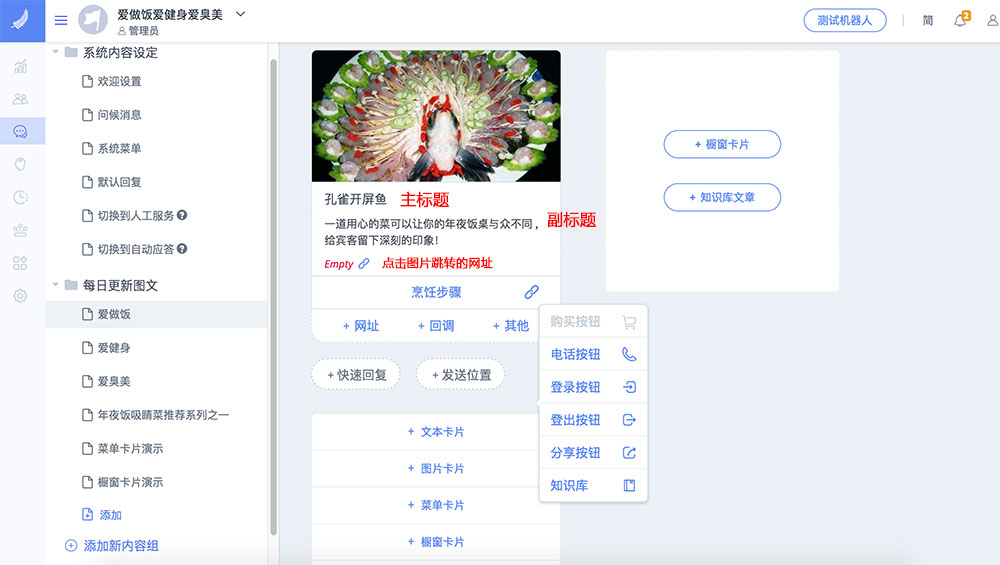1000x565 pixels.
Task: Click + 快速回复 button
Action: pyautogui.click(x=357, y=375)
